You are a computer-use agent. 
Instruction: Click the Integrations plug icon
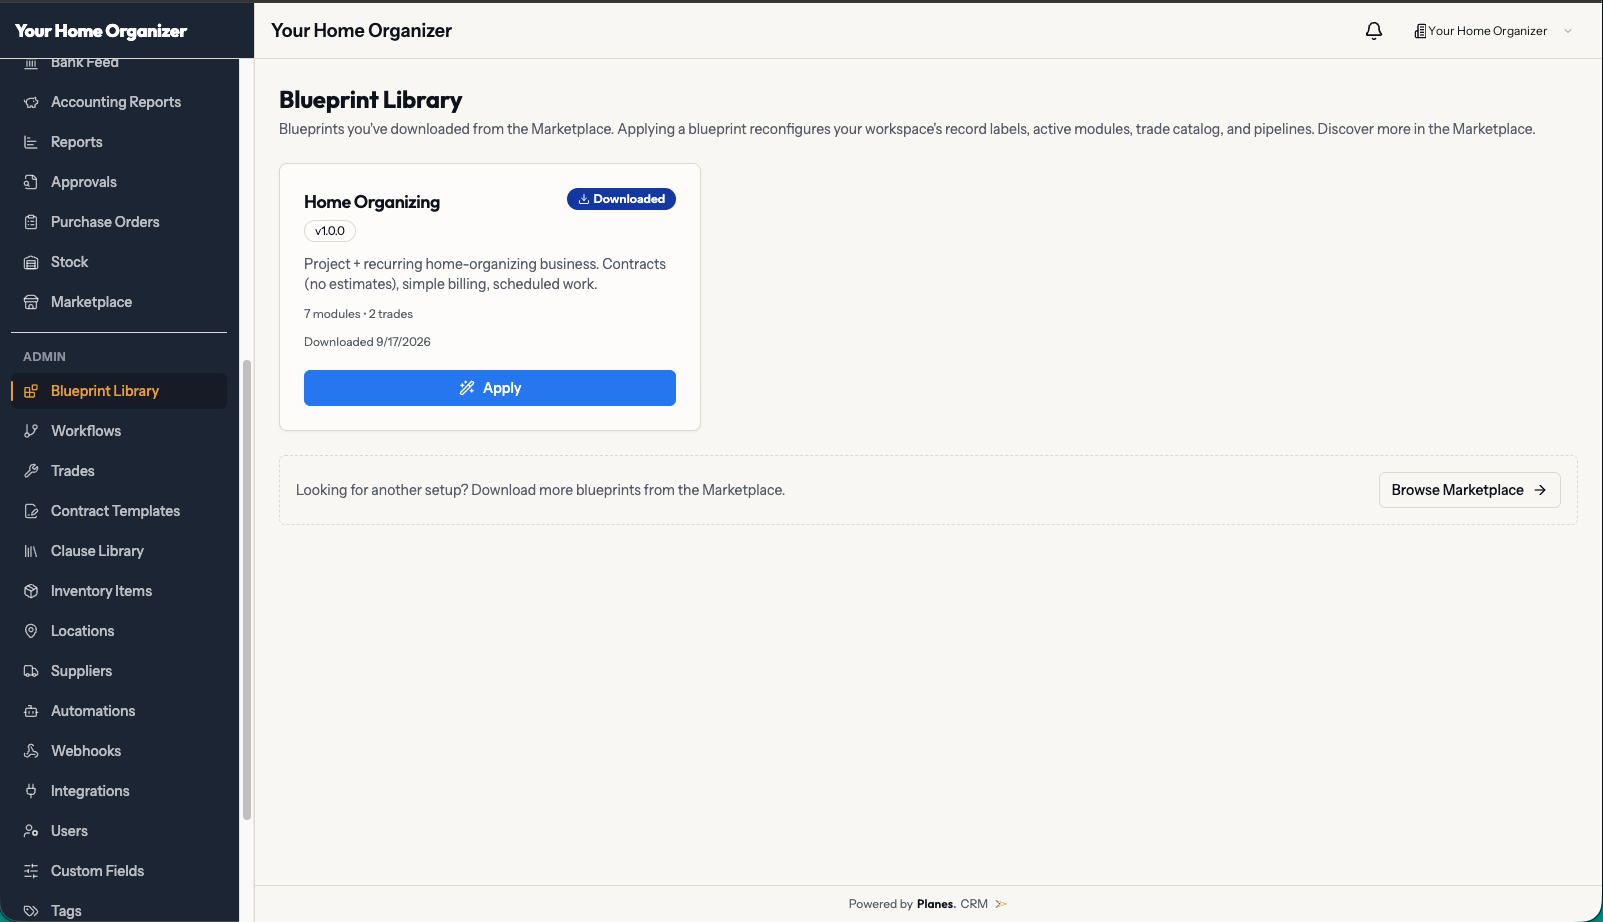pyautogui.click(x=31, y=791)
